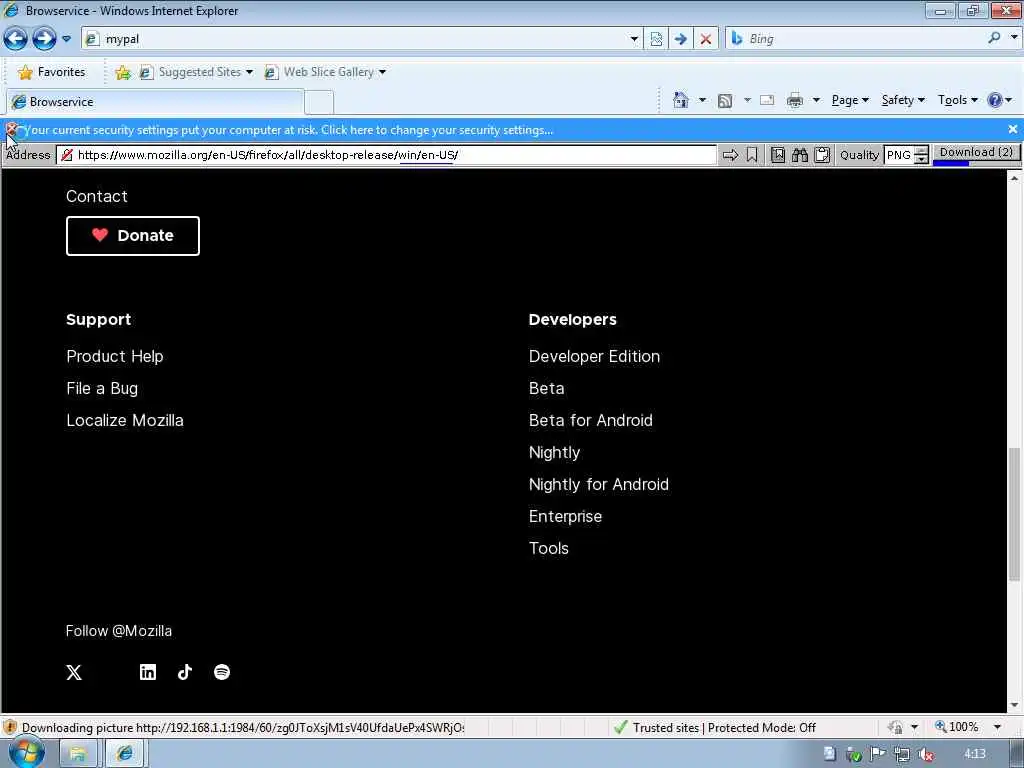Screen dimensions: 1024x768
Task: Open the status bar privacy dropdown arrow
Action: (914, 727)
